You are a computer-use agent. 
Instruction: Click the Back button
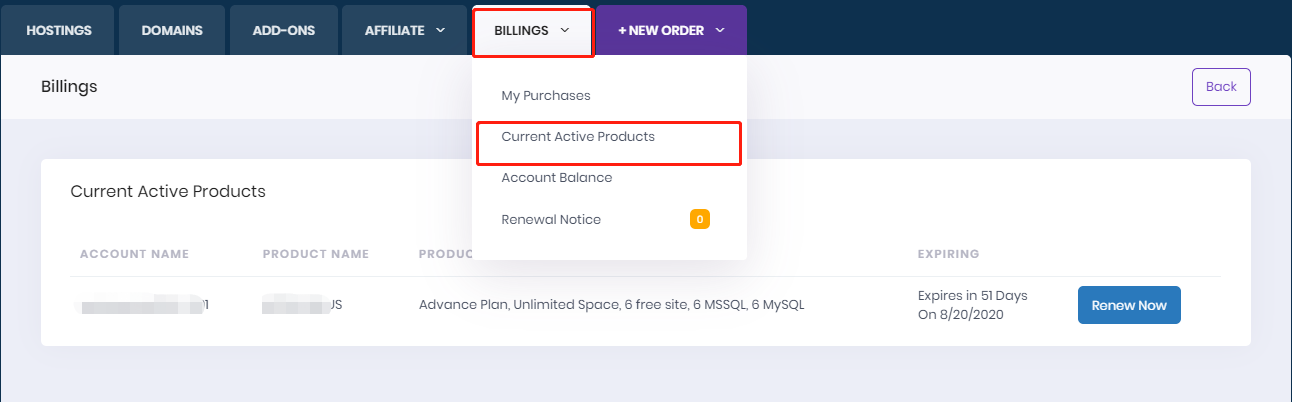click(1221, 87)
